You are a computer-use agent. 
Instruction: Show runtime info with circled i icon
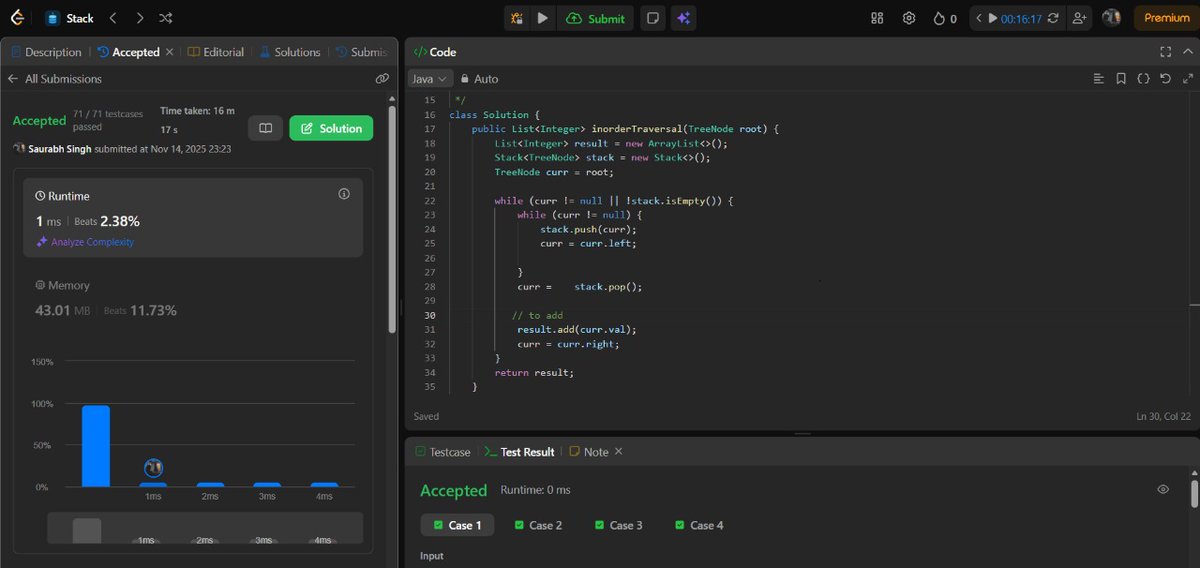click(x=344, y=194)
